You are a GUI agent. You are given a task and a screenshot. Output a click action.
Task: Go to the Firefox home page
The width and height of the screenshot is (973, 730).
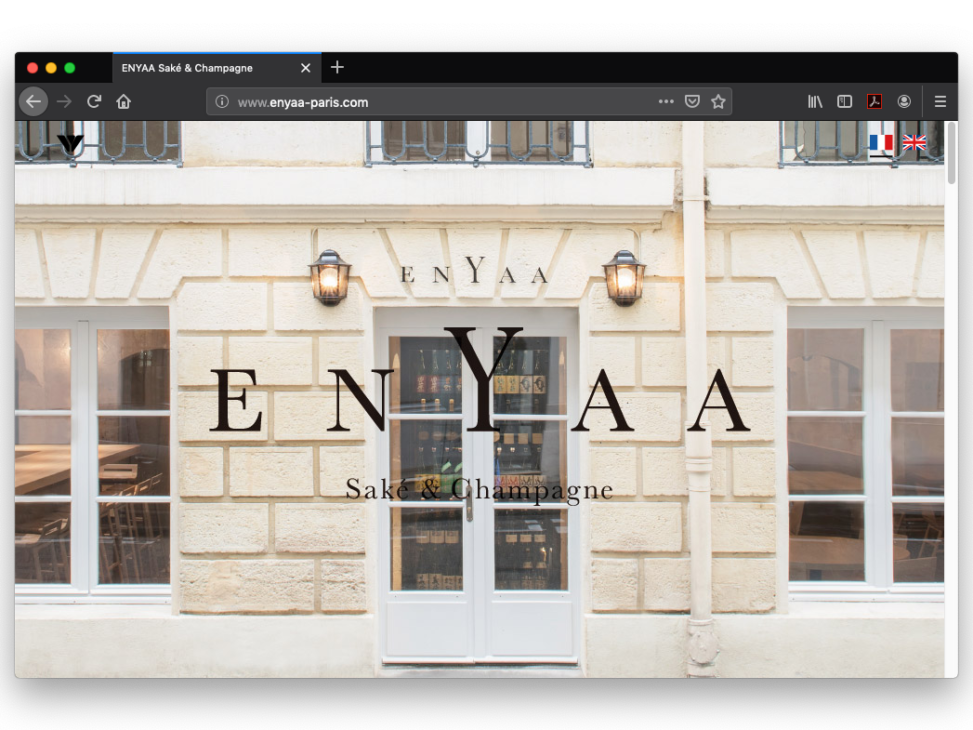(123, 101)
